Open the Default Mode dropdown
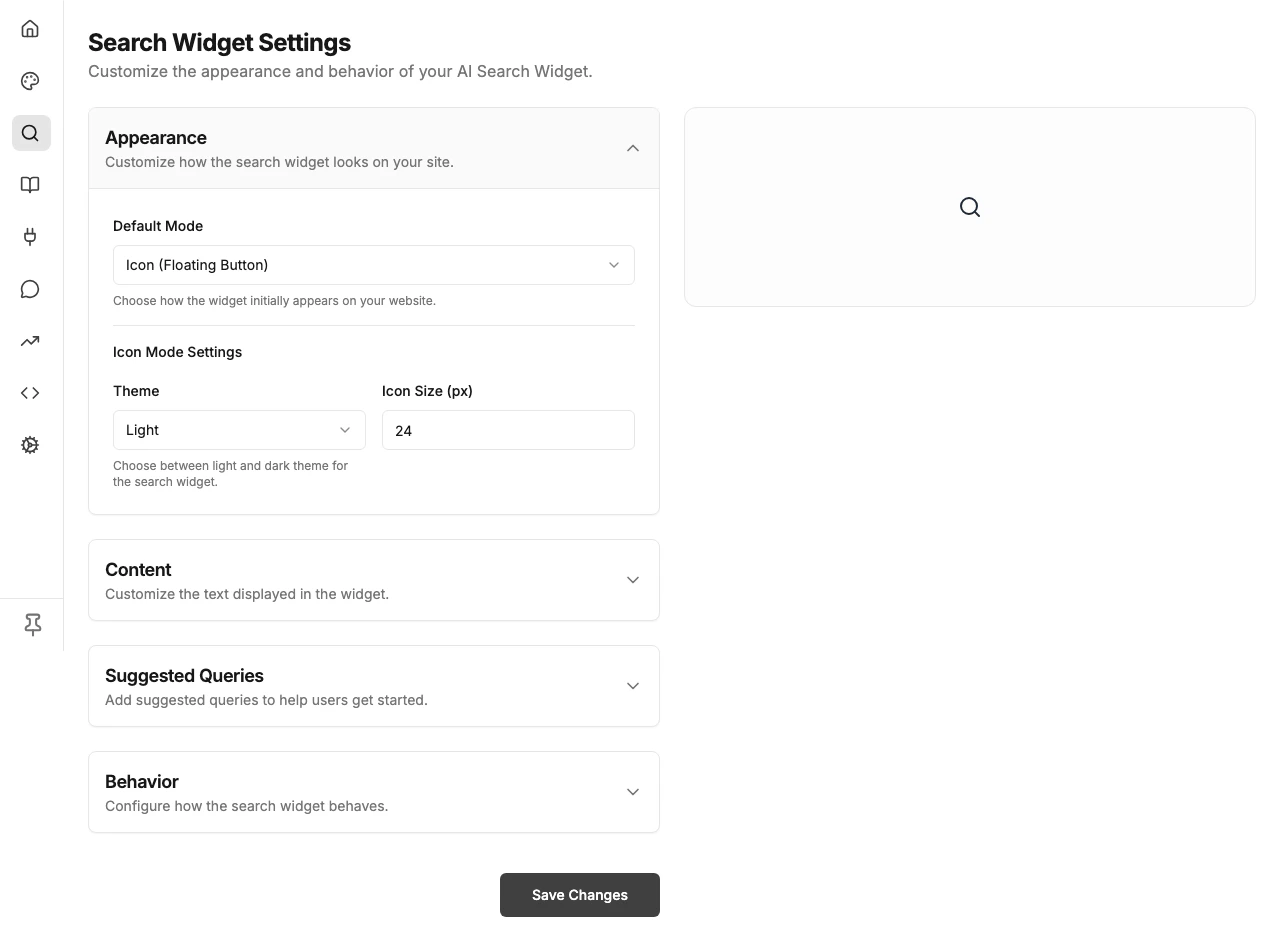 374,264
